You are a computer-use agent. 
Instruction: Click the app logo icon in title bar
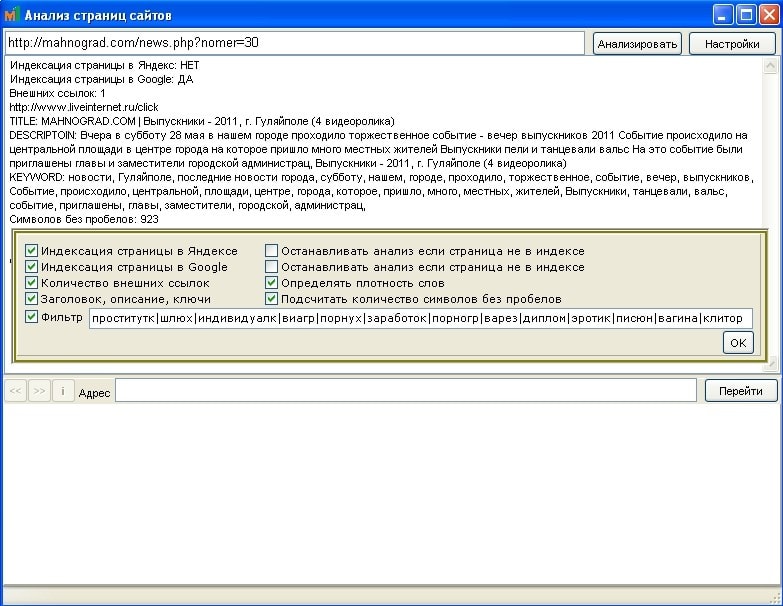[x=11, y=15]
